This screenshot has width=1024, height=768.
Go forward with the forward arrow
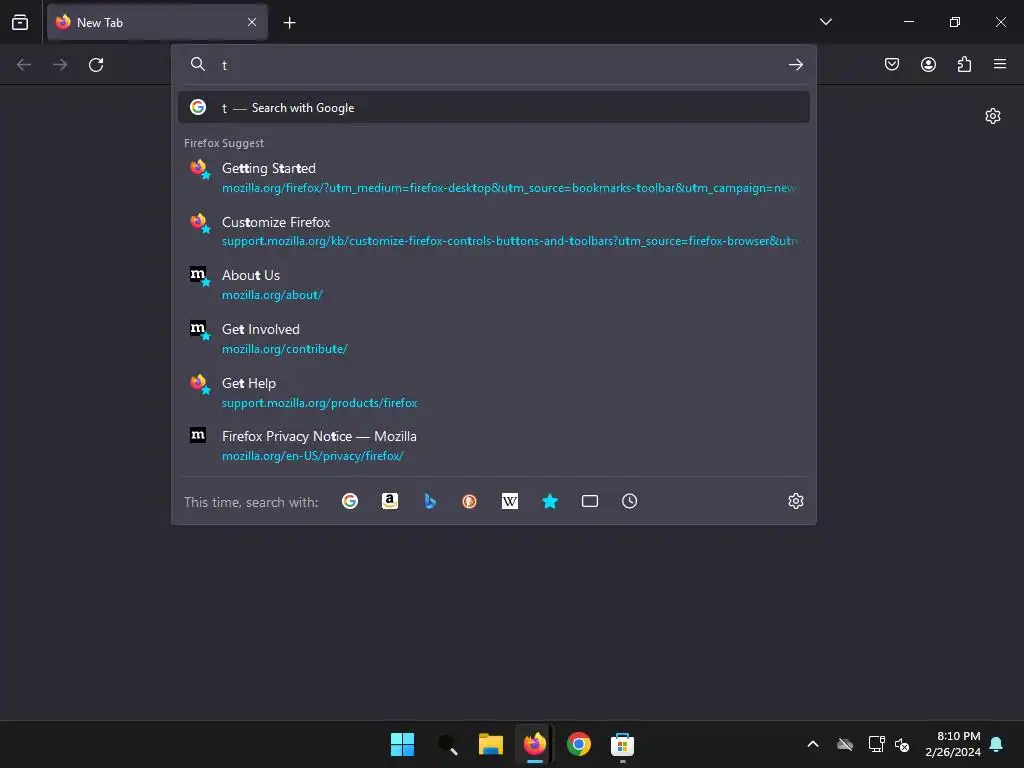(x=60, y=65)
